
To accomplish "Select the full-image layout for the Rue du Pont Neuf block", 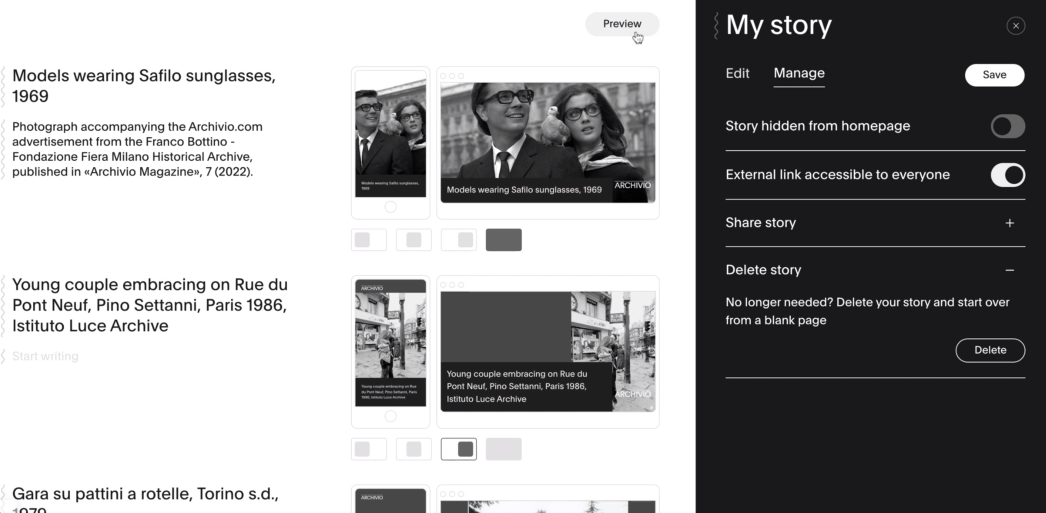I will [504, 449].
